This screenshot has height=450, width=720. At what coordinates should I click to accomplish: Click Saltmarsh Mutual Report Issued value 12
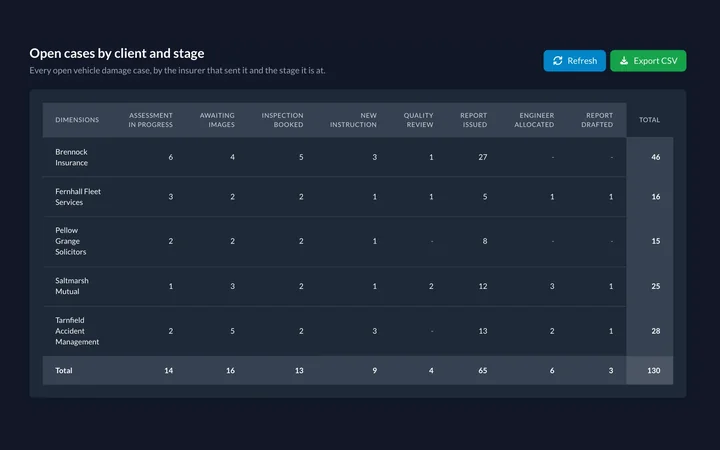coord(483,286)
